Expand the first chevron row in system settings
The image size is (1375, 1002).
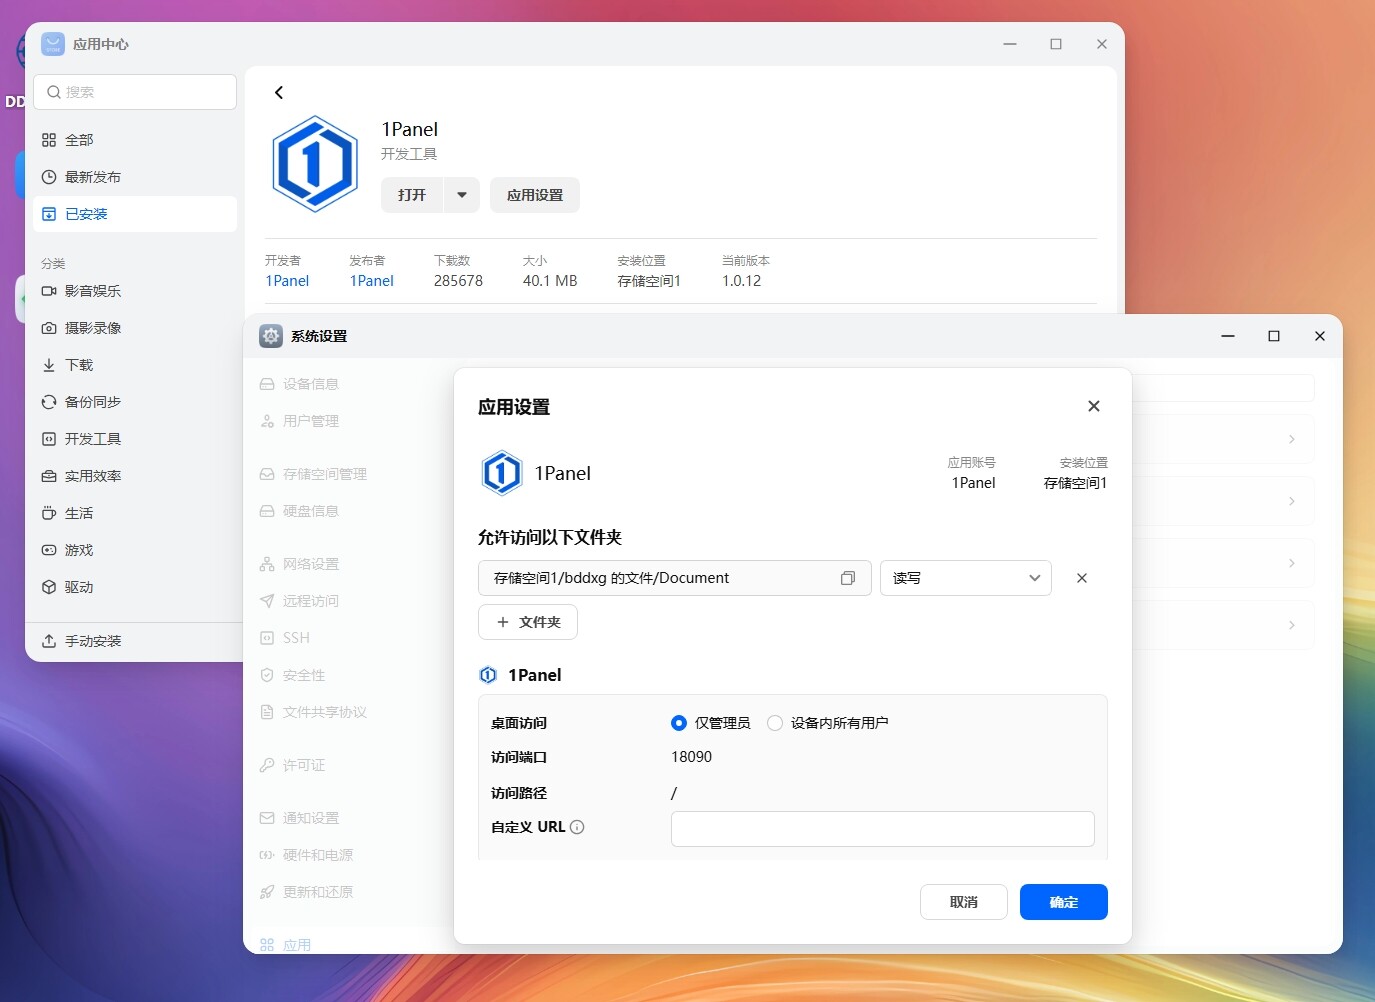click(1291, 439)
